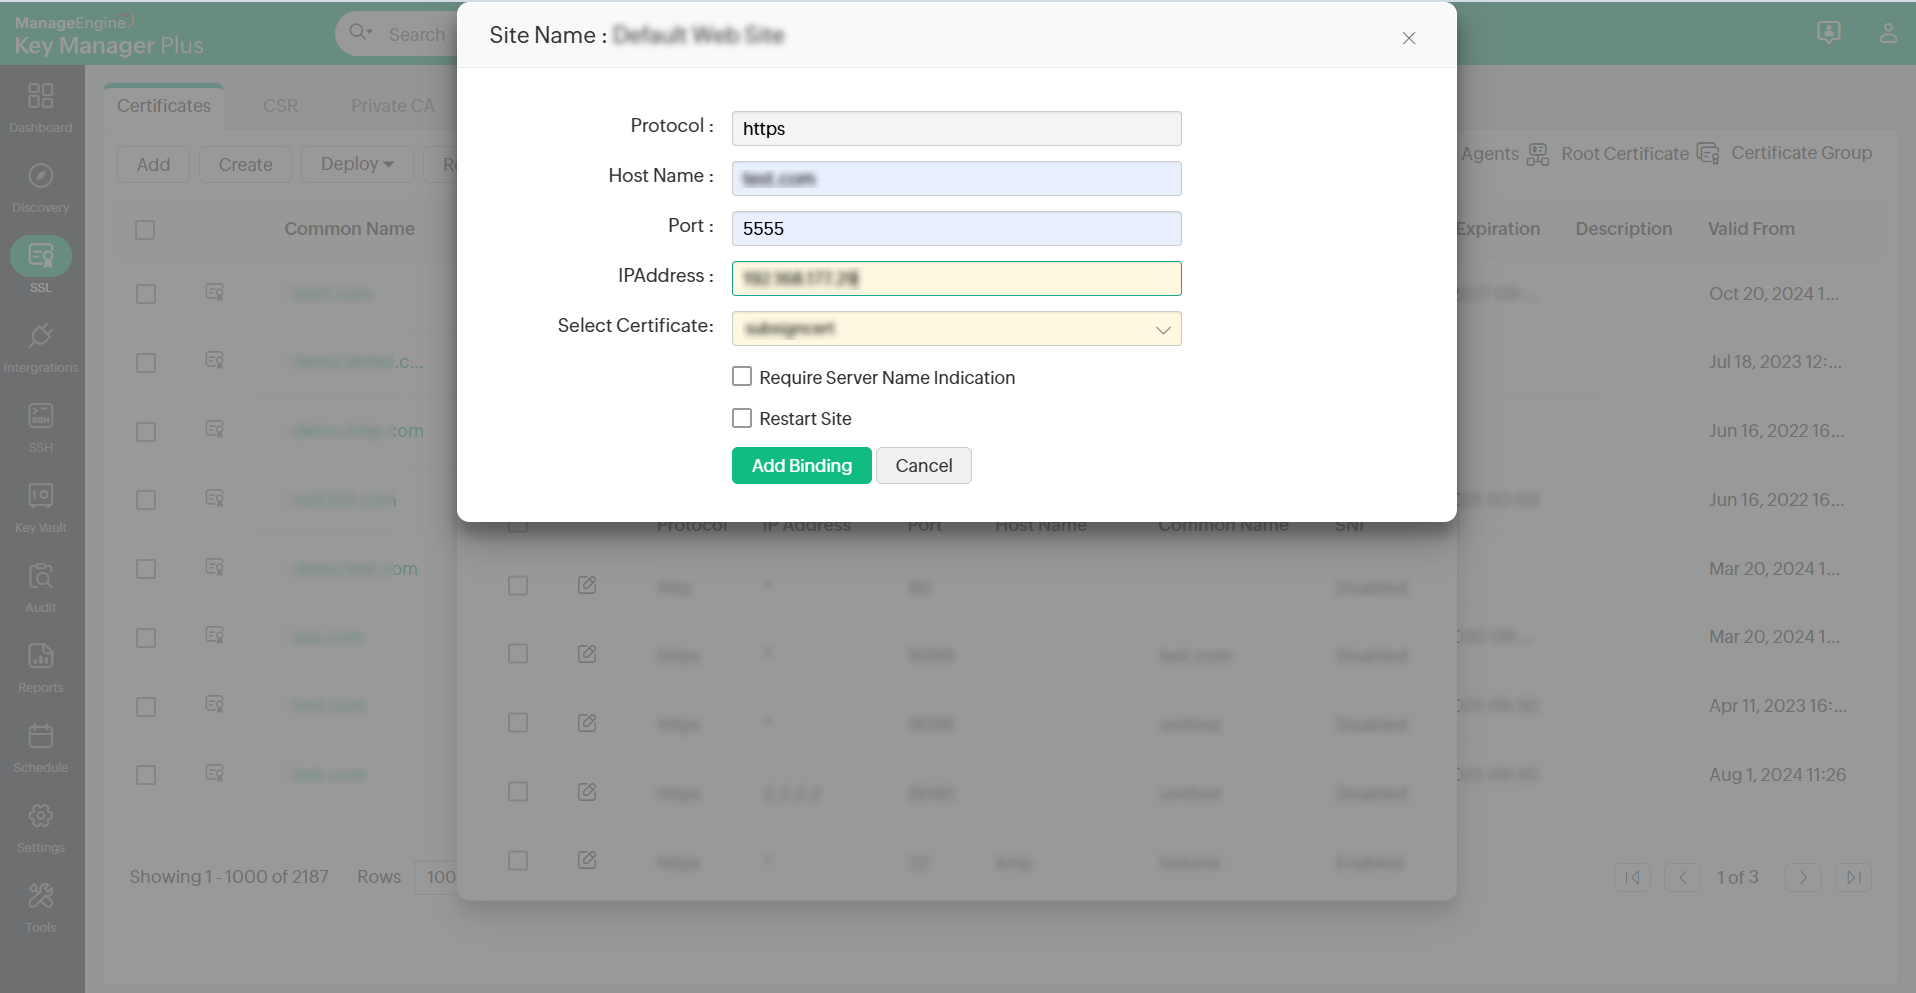Switch to the CSR tab
This screenshot has height=993, width=1916.
[280, 106]
